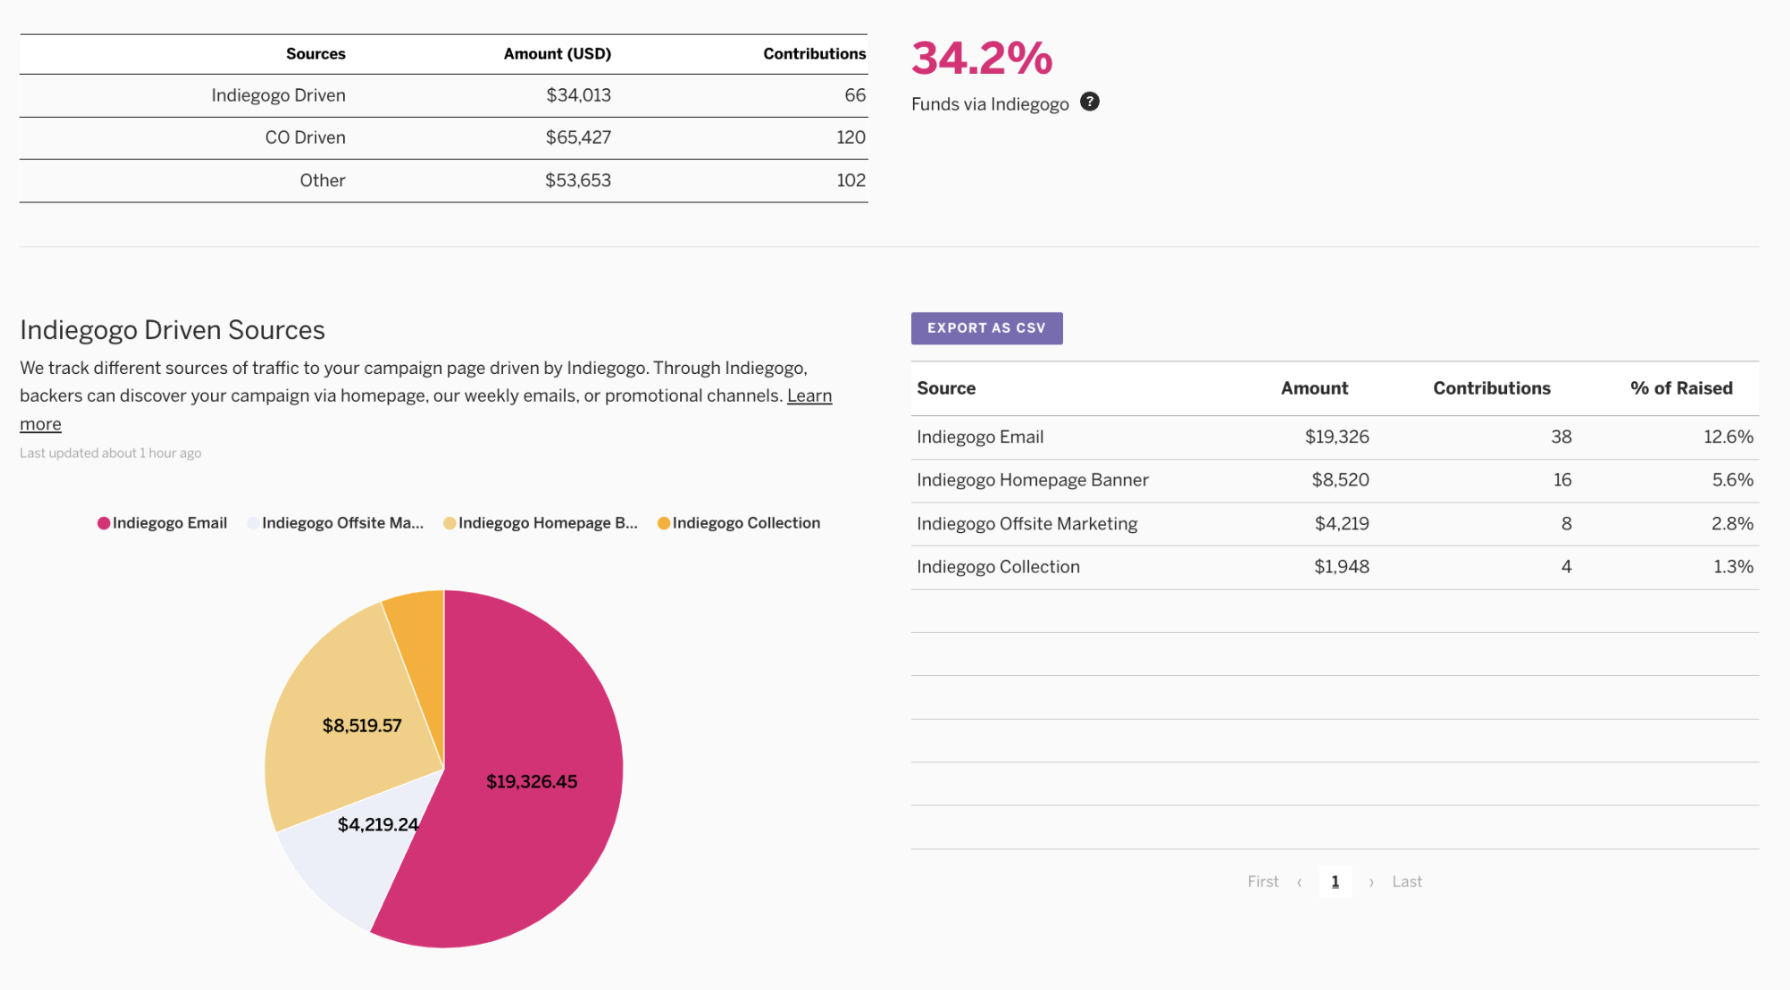Image resolution: width=1790 pixels, height=990 pixels.
Task: Click the Amount (USD) header
Action: [557, 54]
